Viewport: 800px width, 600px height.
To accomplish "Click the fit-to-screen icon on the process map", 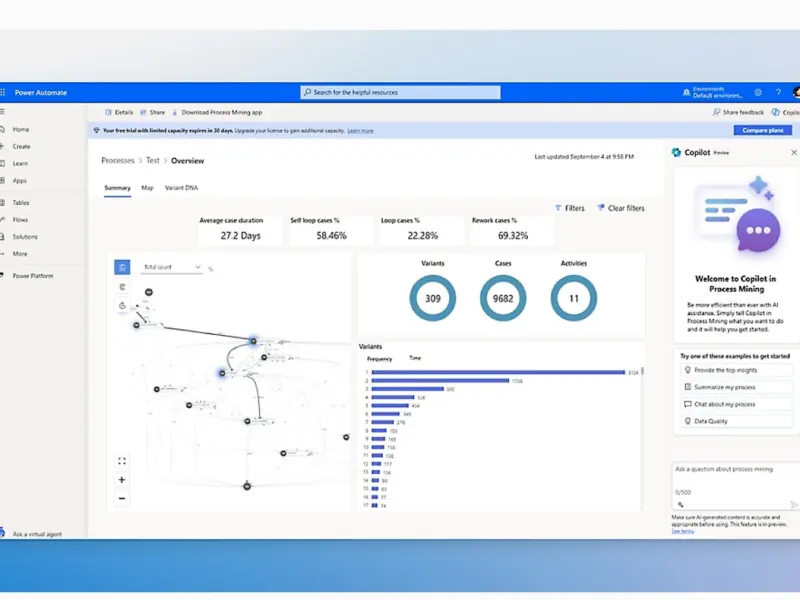I will coord(122,461).
